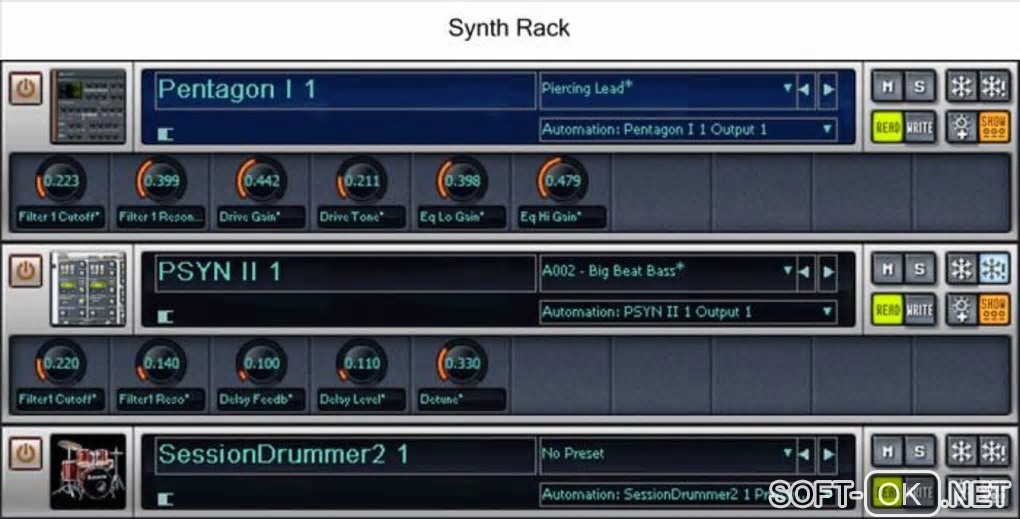Click the small icon under Pentagon I 1 name
The height and width of the screenshot is (519, 1020).
(166, 134)
